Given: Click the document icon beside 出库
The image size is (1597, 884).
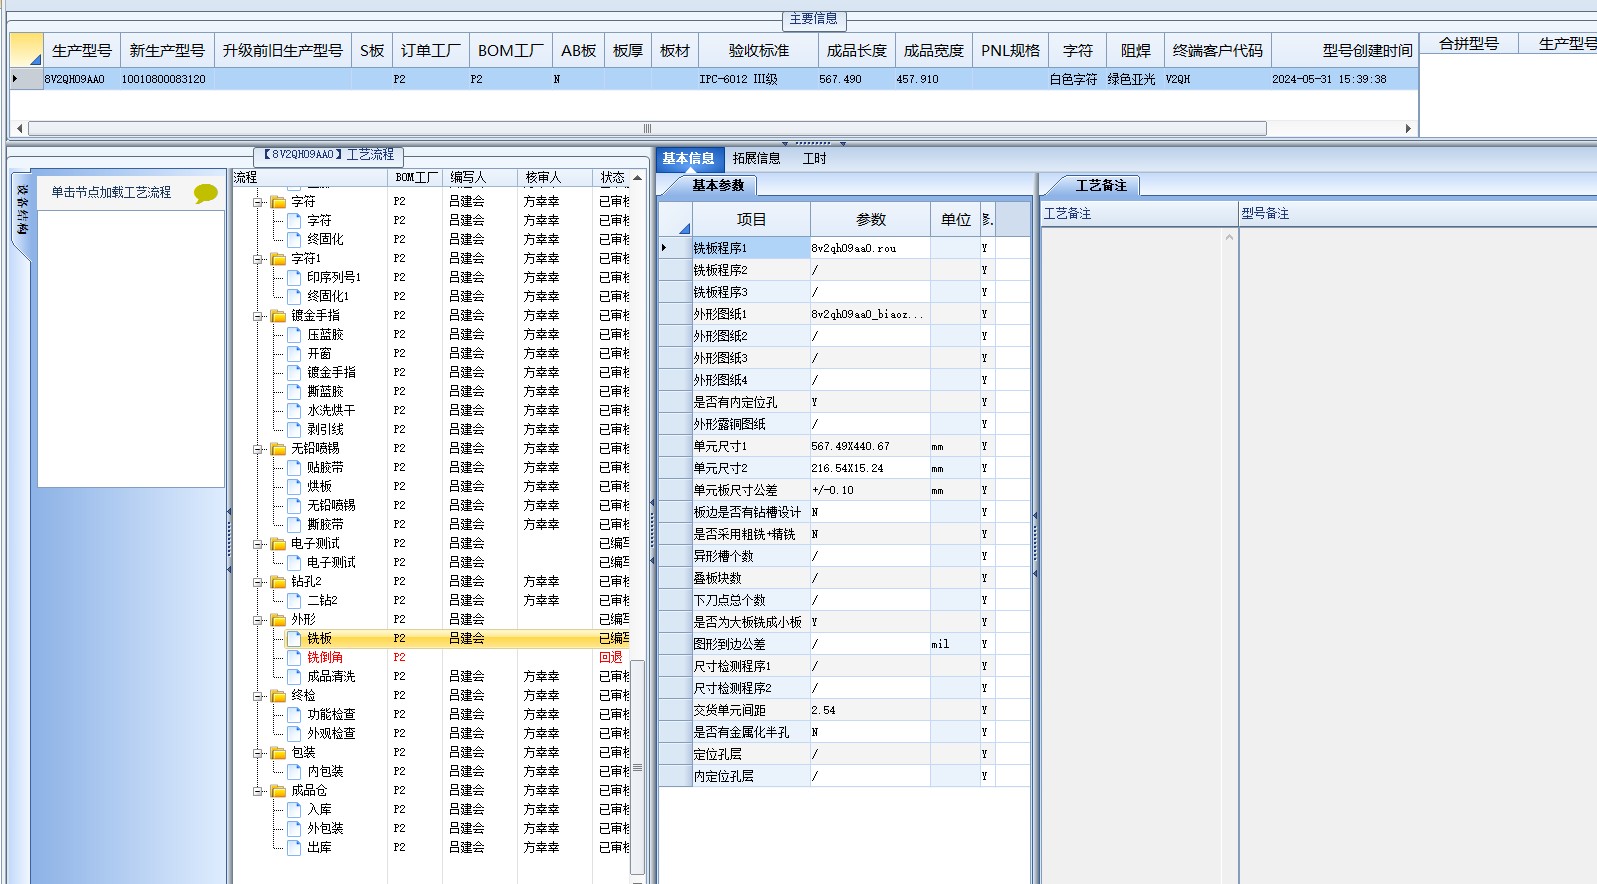Looking at the screenshot, I should click(294, 848).
